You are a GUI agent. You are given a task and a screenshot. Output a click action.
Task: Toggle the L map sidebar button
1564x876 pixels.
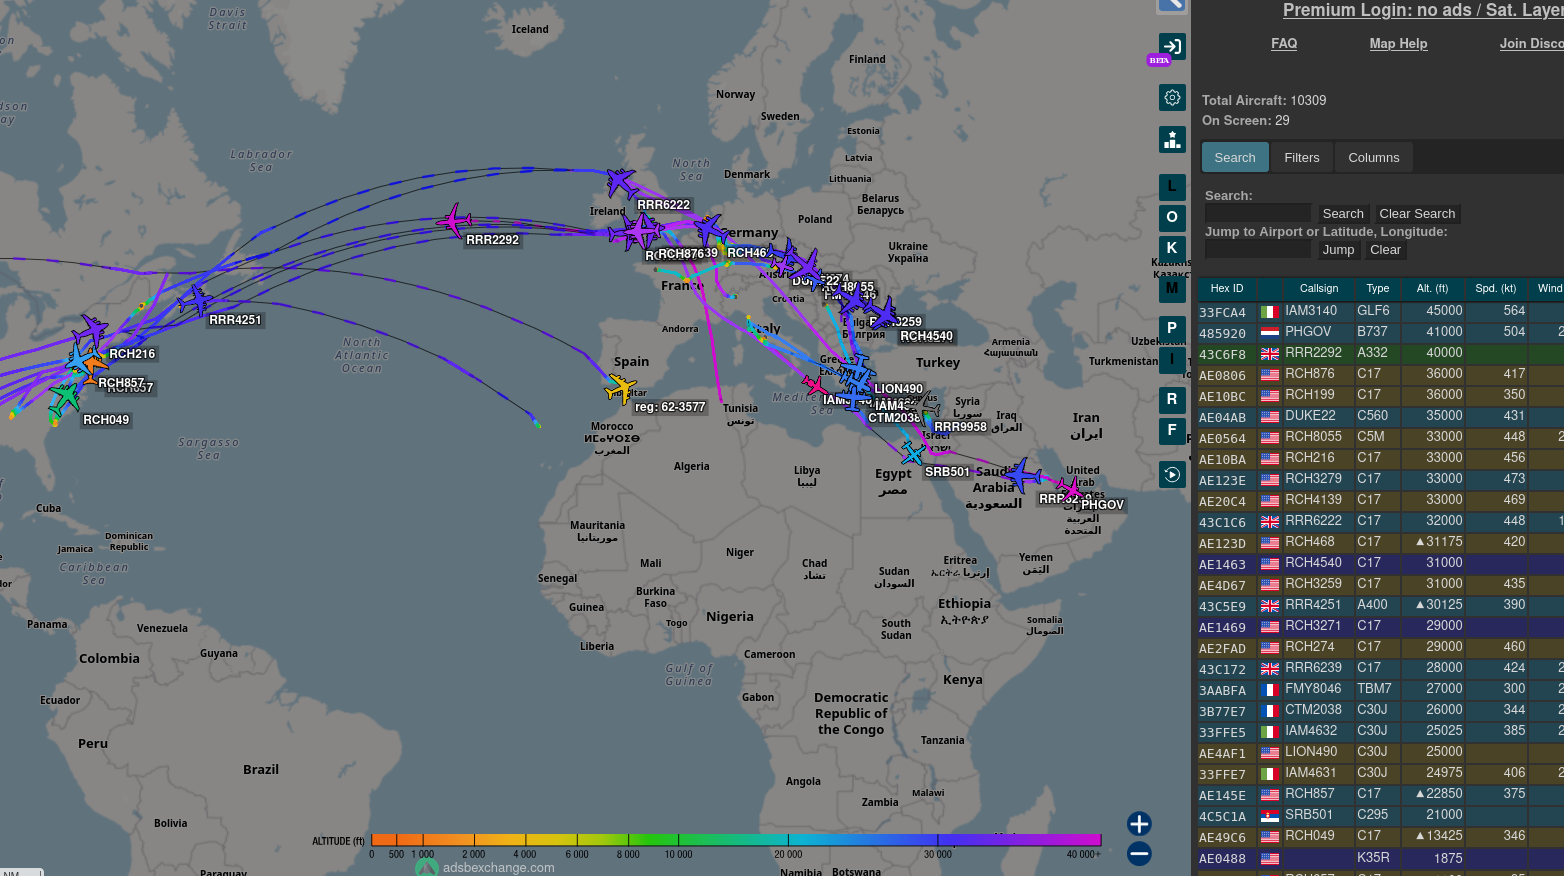pyautogui.click(x=1172, y=187)
